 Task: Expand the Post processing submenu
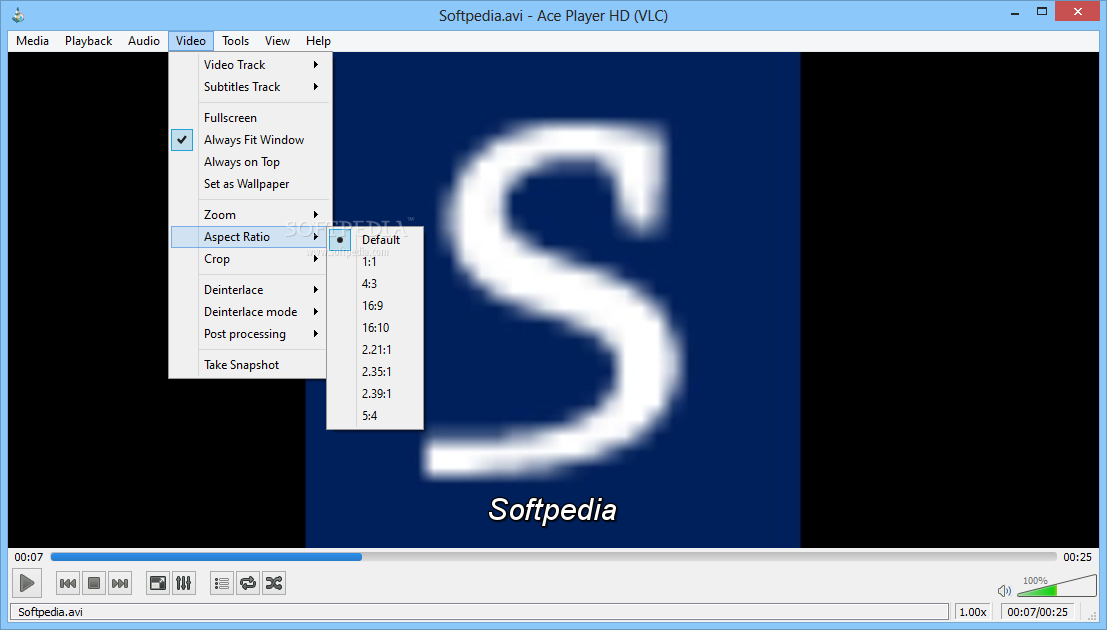pos(251,333)
